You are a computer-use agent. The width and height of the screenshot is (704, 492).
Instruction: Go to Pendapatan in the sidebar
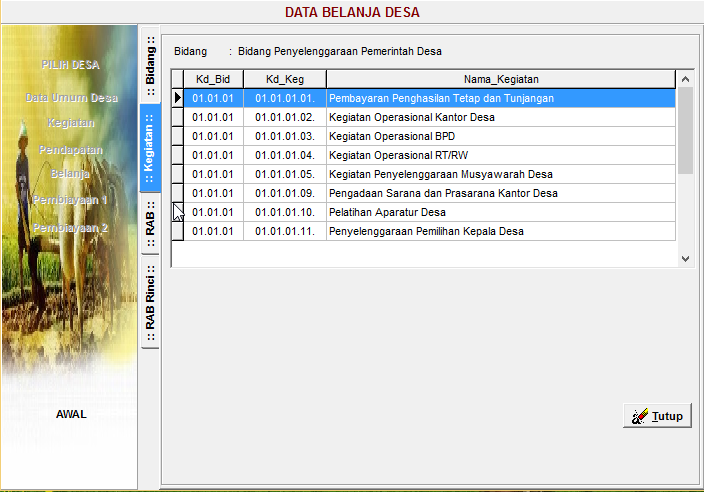pyautogui.click(x=70, y=149)
